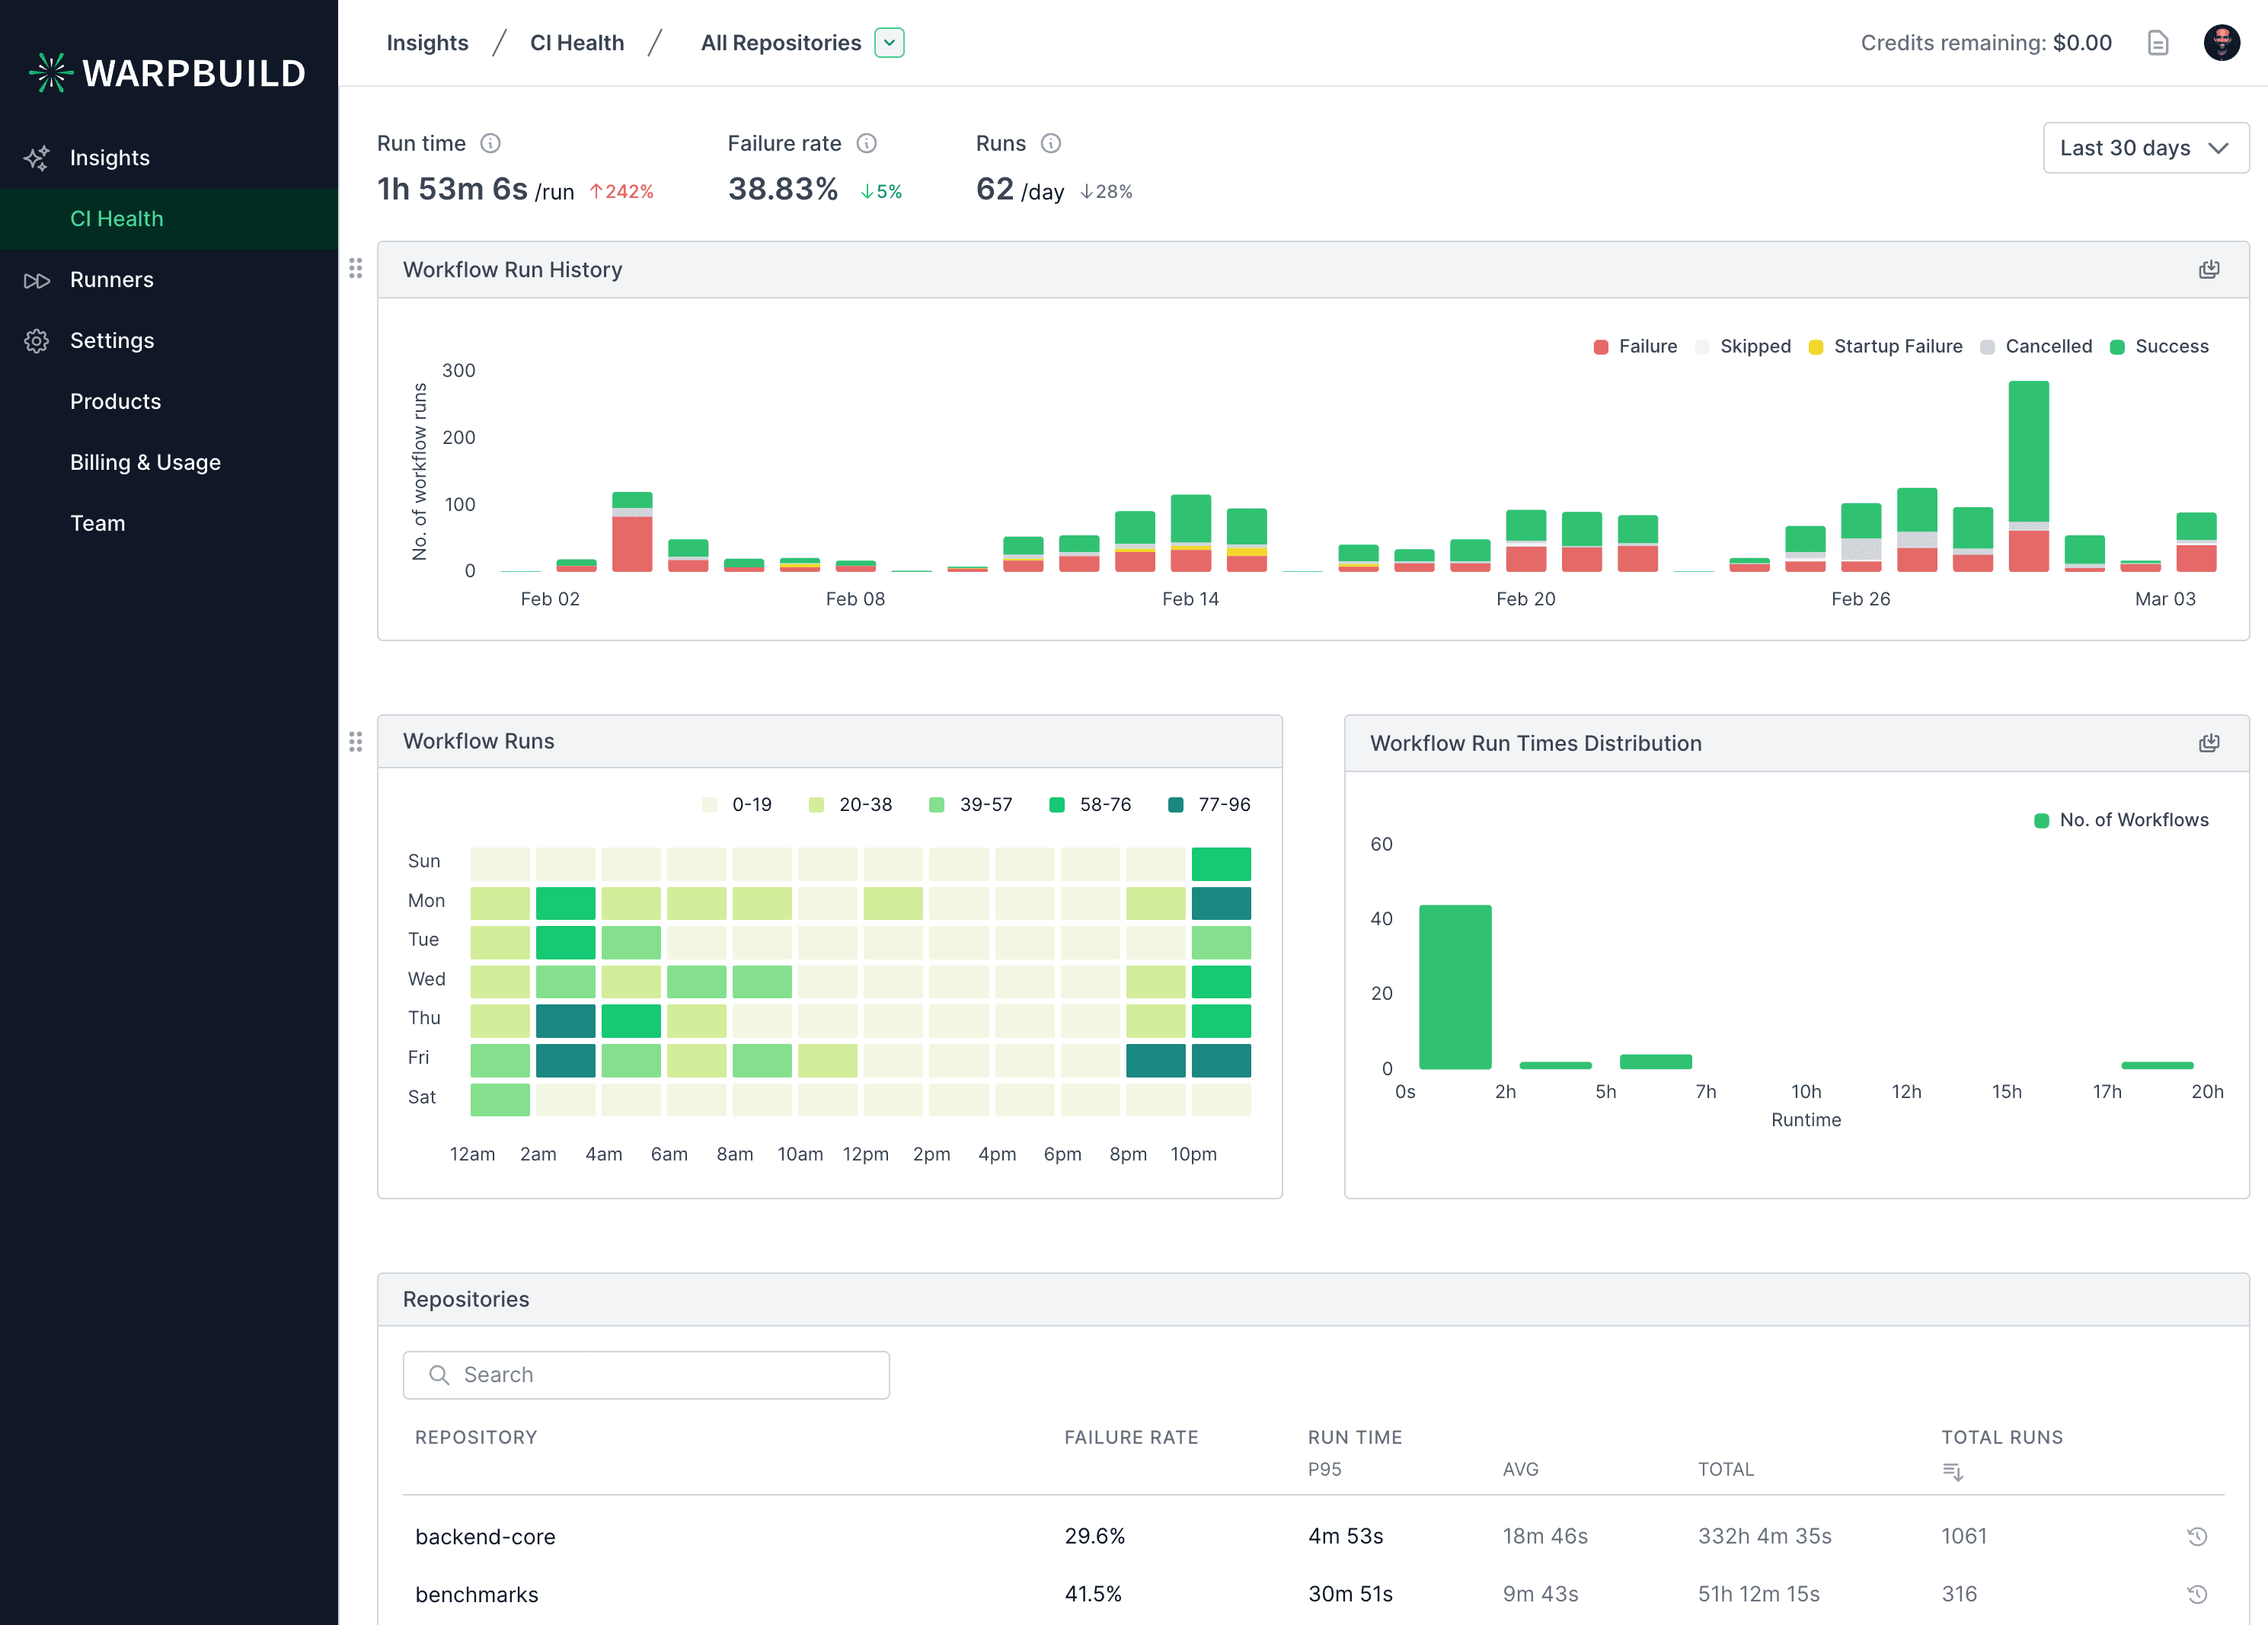Open the documentation page icon in the top bar

2158,43
